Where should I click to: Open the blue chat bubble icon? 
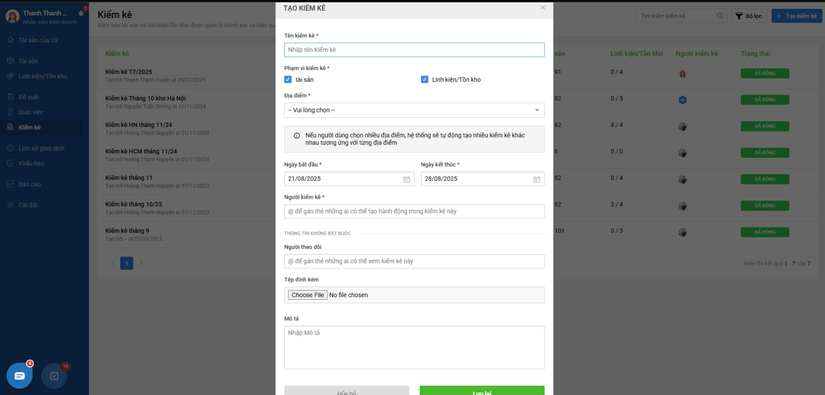click(19, 376)
